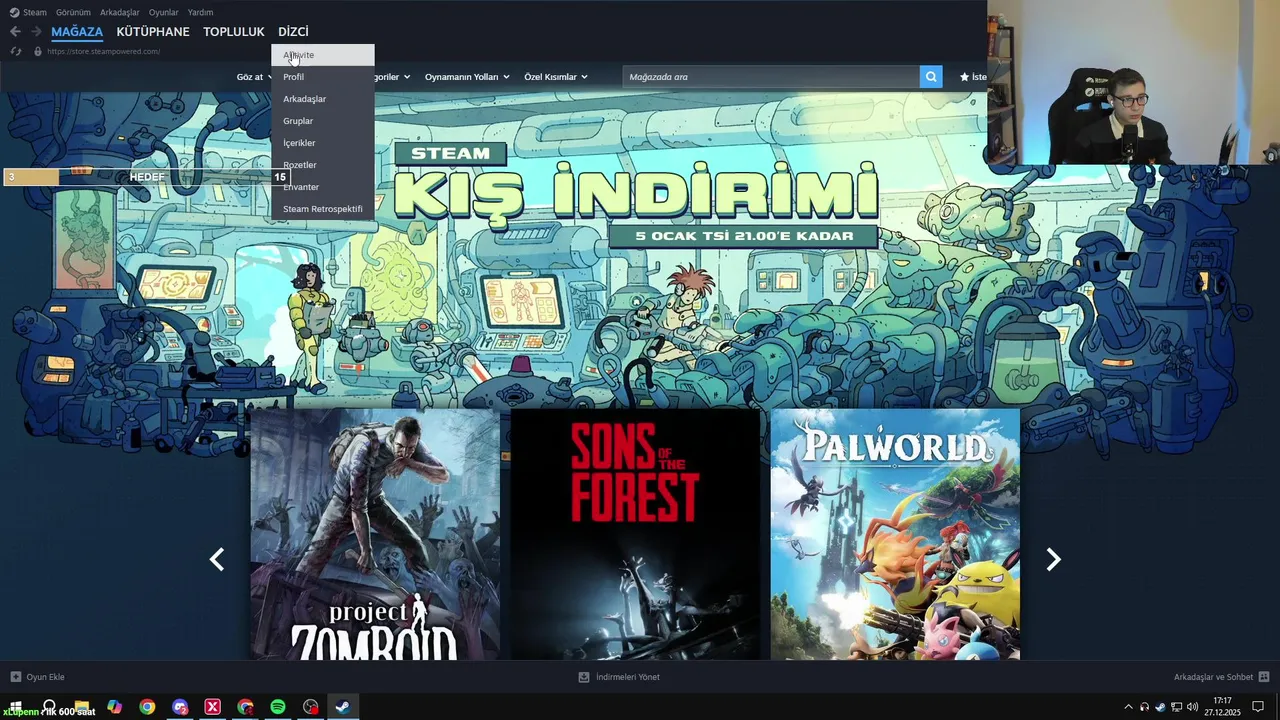Image resolution: width=1280 pixels, height=720 pixels.
Task: Show previous carousel games with left arrow
Action: (217, 559)
